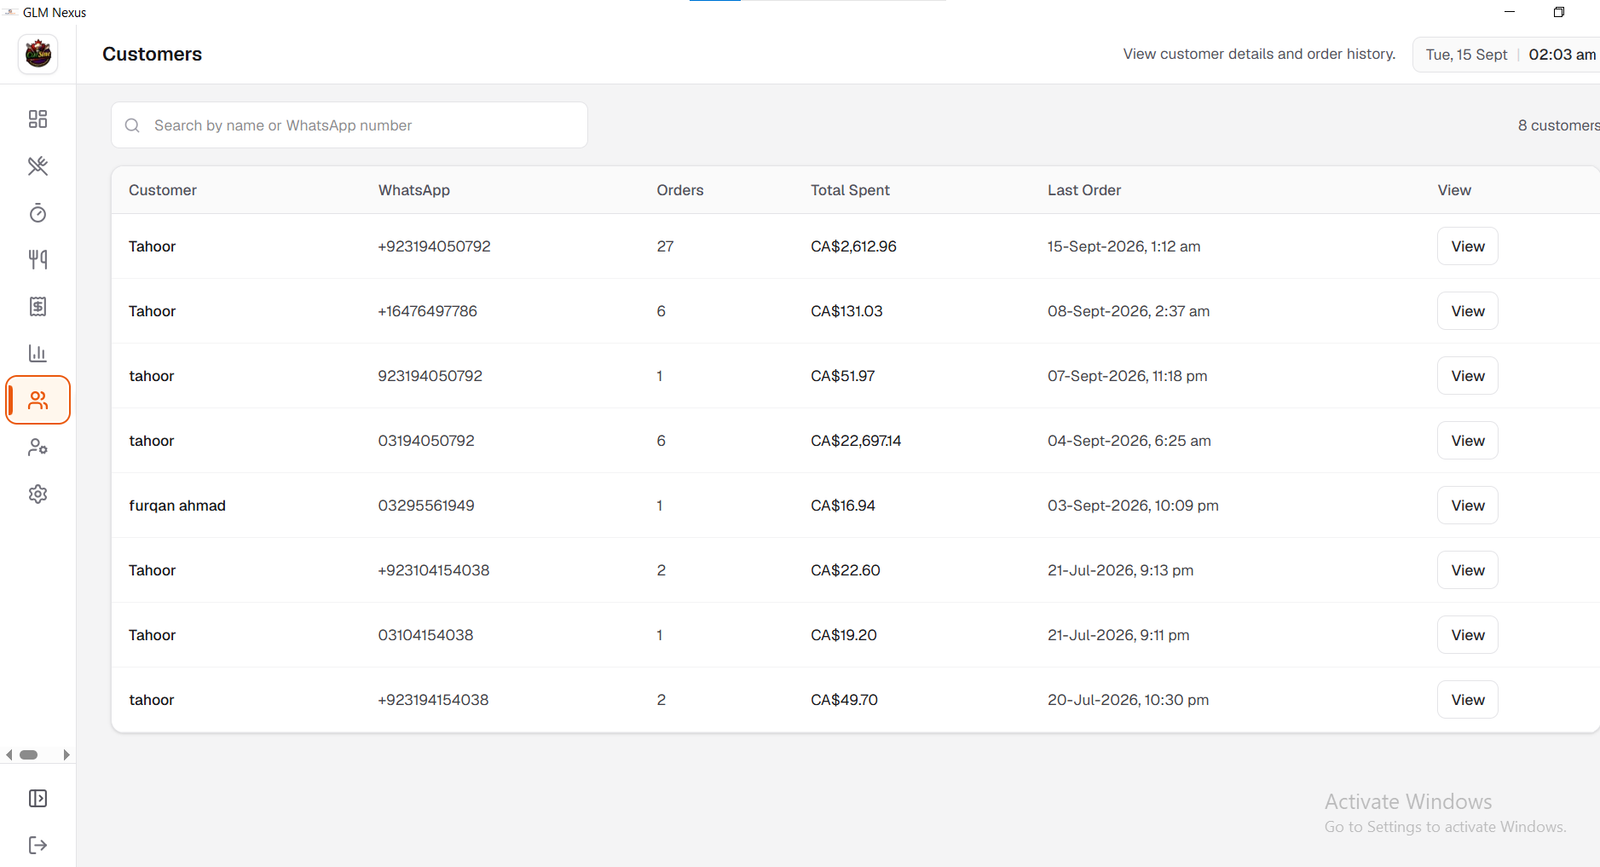Click the 15-Sept-2026, 1:12 am last order
The width and height of the screenshot is (1600, 867).
[1124, 246]
